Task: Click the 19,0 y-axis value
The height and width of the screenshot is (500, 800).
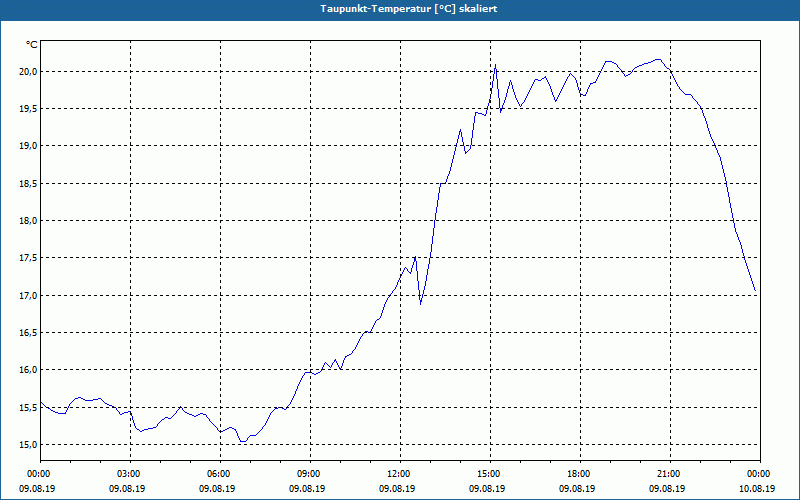Action: [29, 146]
